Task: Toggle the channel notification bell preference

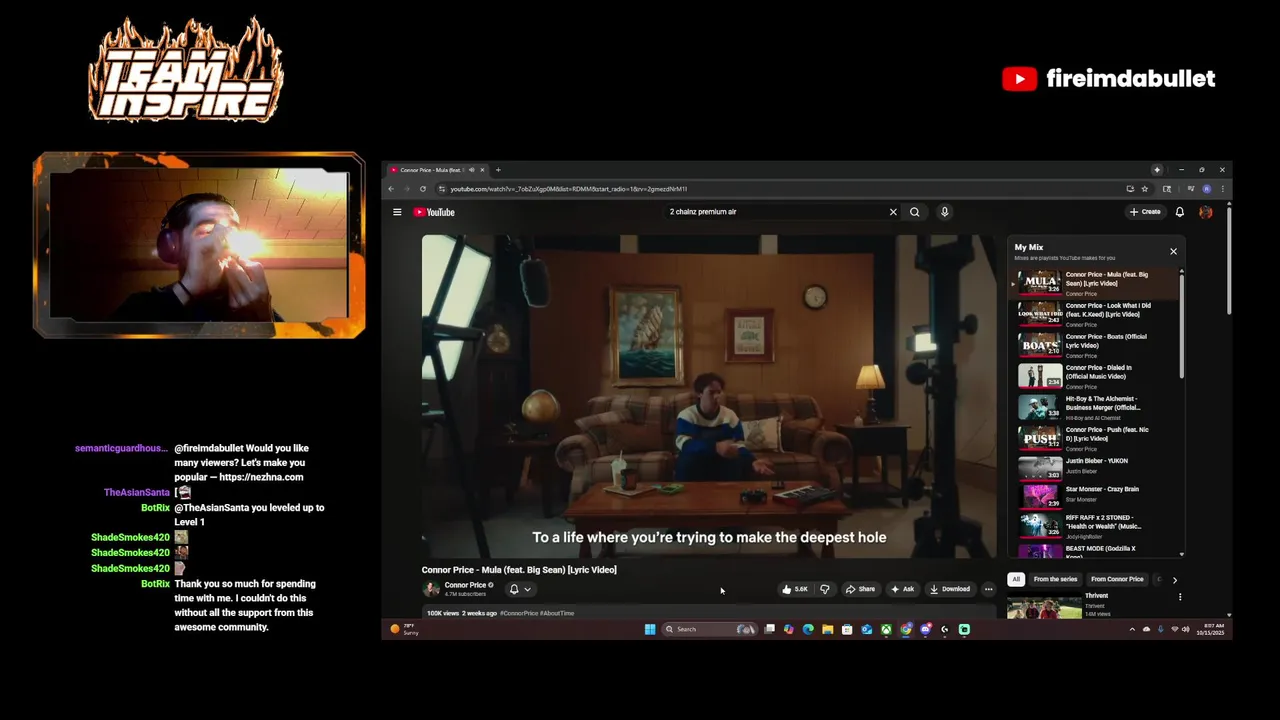Action: pyautogui.click(x=519, y=589)
